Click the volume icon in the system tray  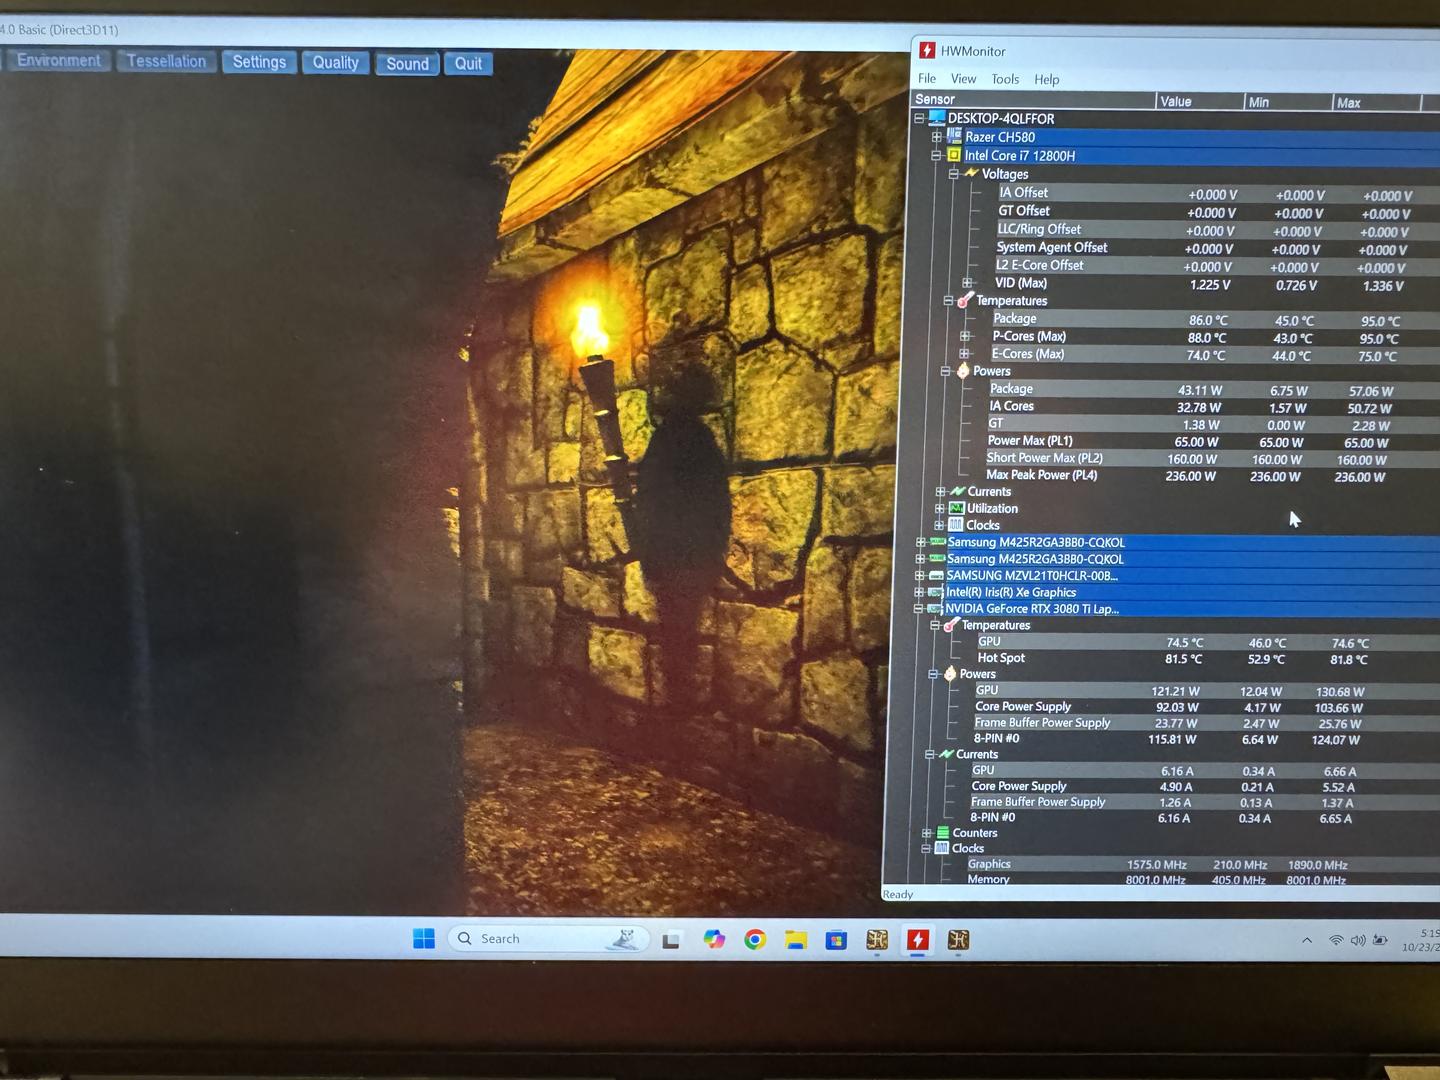point(1357,940)
